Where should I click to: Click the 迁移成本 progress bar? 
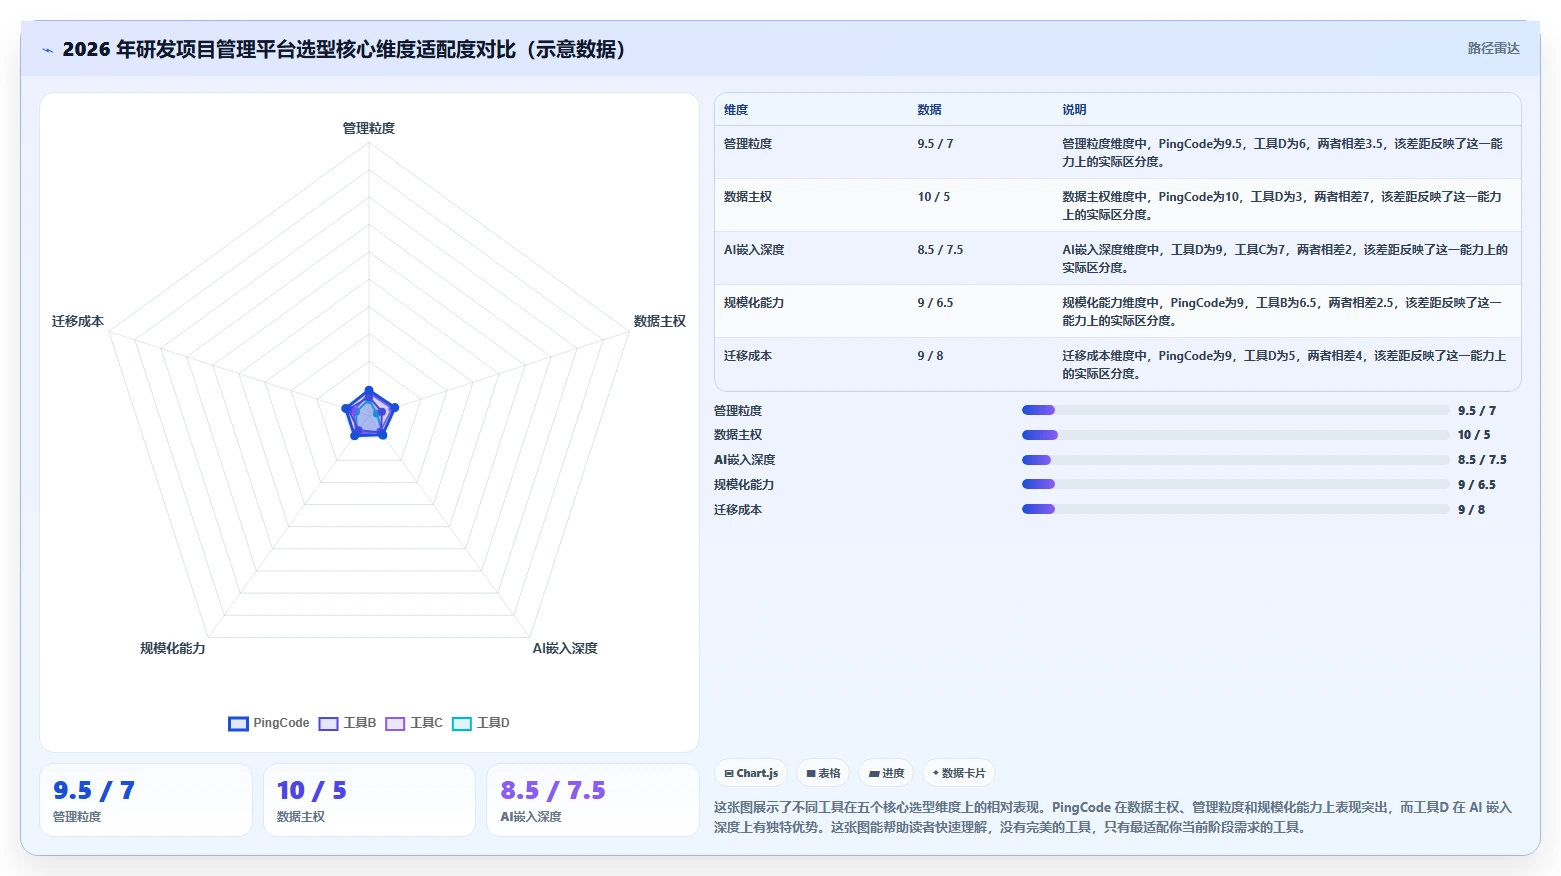(x=1235, y=509)
